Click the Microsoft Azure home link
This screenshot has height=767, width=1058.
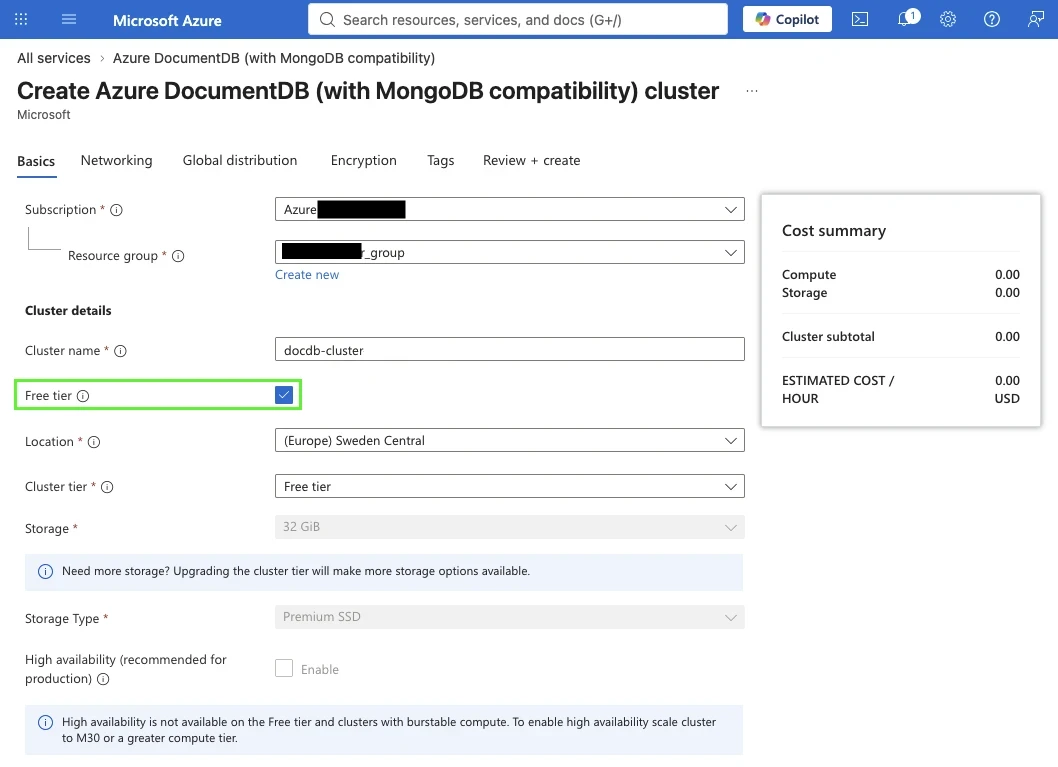point(167,20)
